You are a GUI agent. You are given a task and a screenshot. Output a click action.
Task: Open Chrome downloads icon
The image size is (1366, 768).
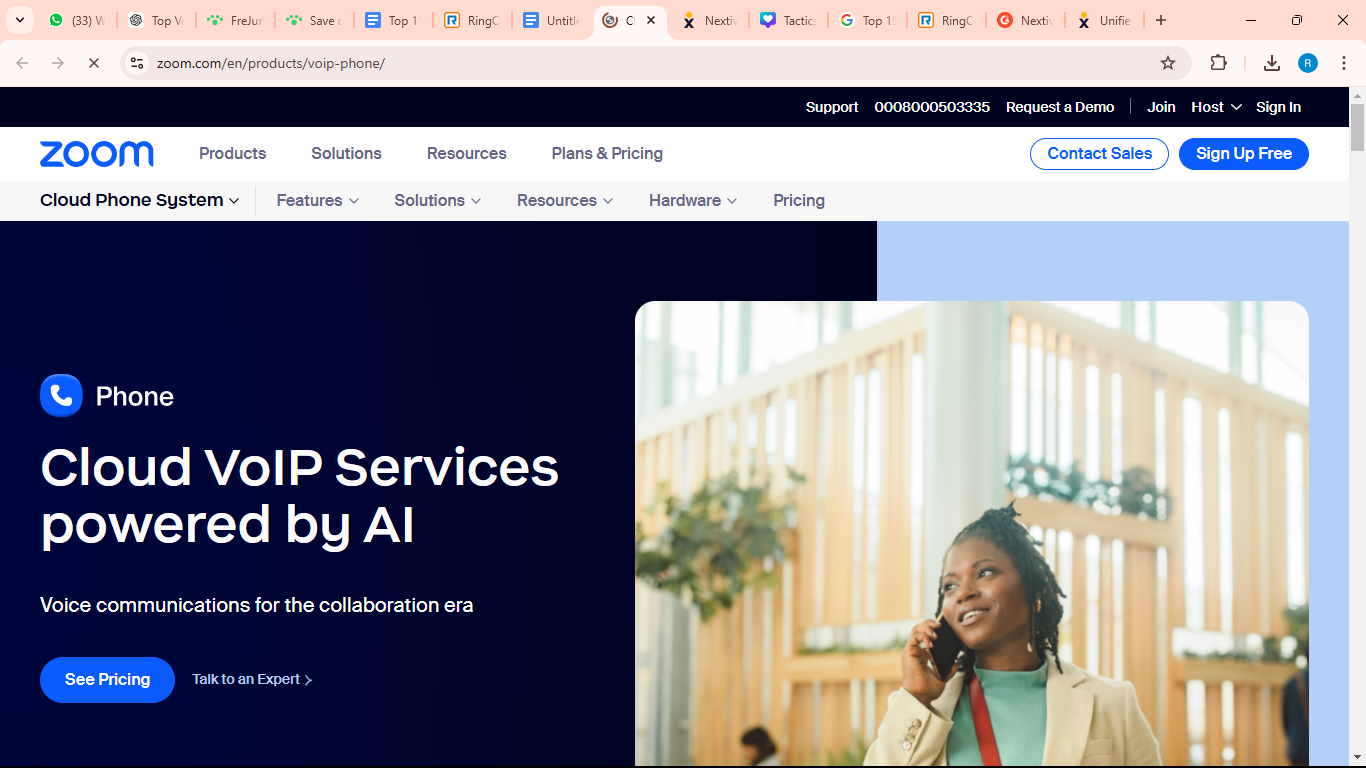click(1271, 63)
